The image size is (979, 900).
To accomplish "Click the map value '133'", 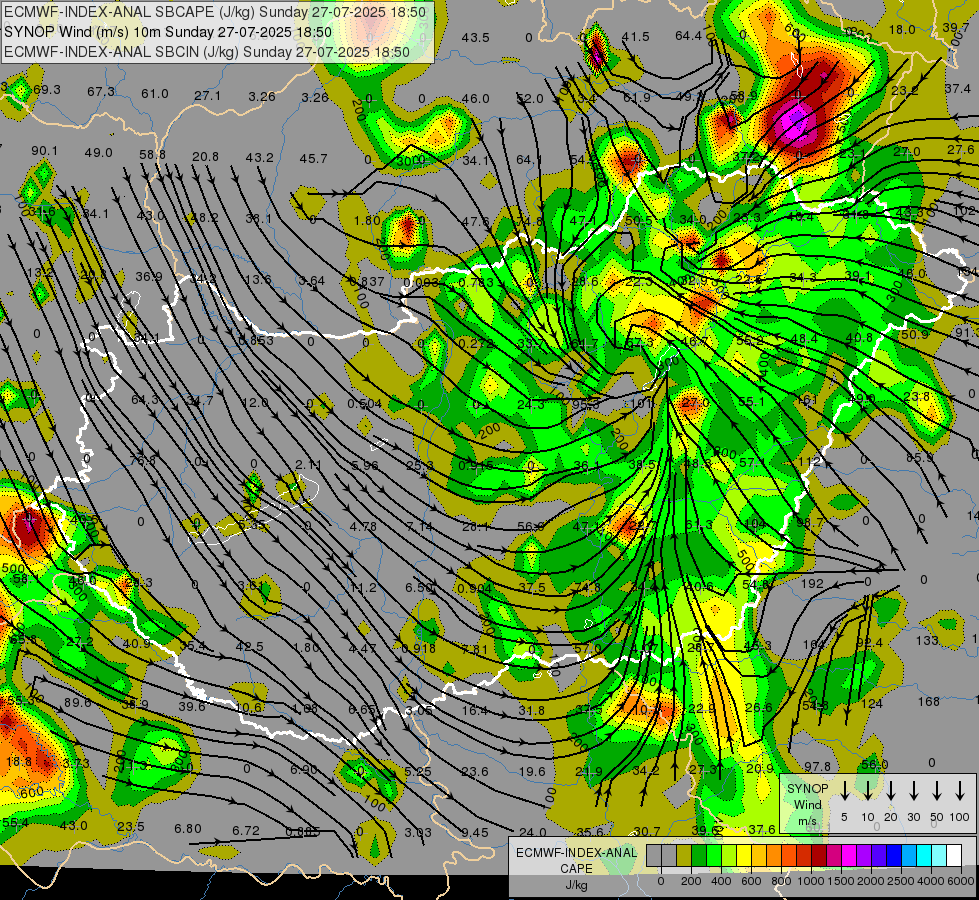I will tap(927, 640).
